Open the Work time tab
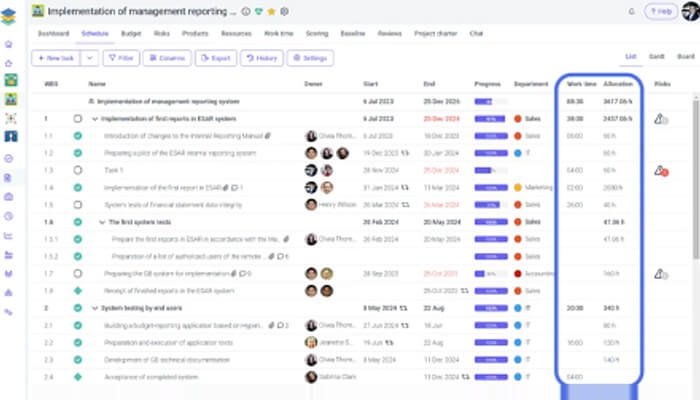The height and width of the screenshot is (400, 700). coord(279,33)
